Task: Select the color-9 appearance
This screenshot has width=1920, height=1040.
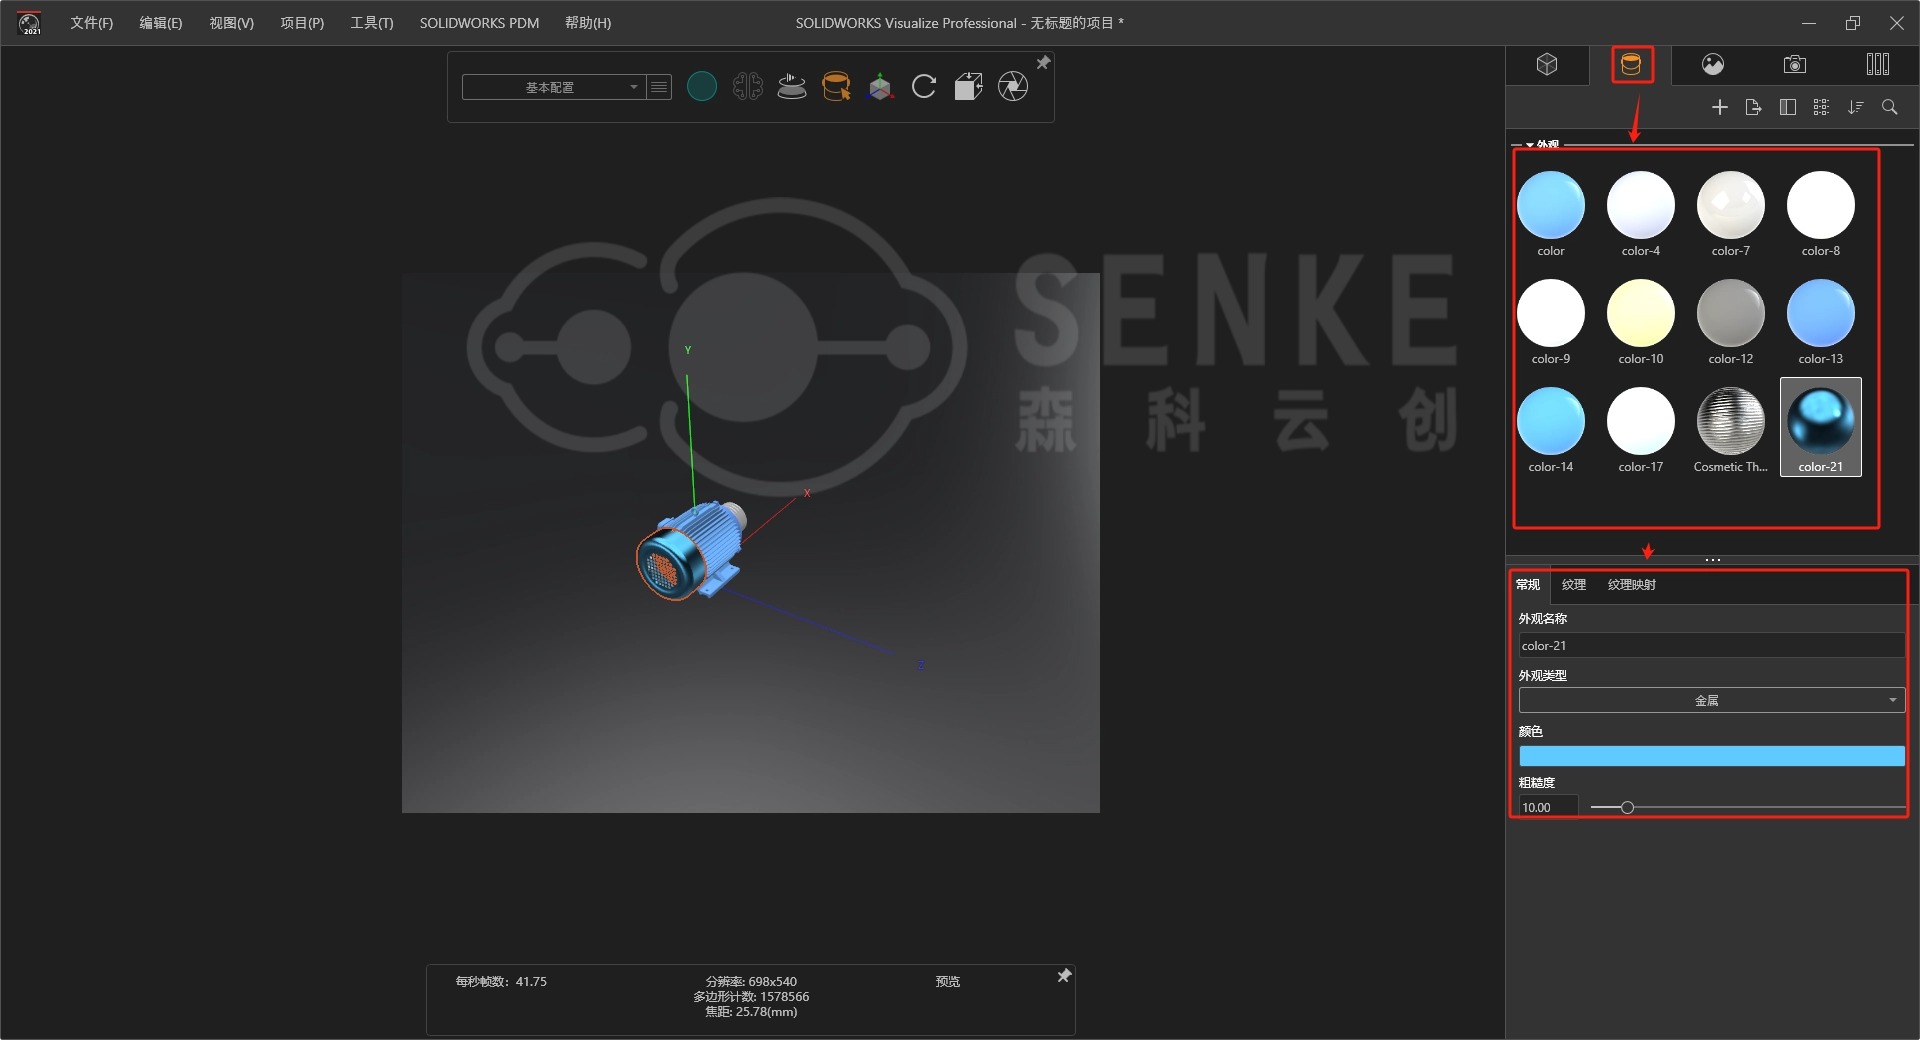Action: [x=1551, y=322]
